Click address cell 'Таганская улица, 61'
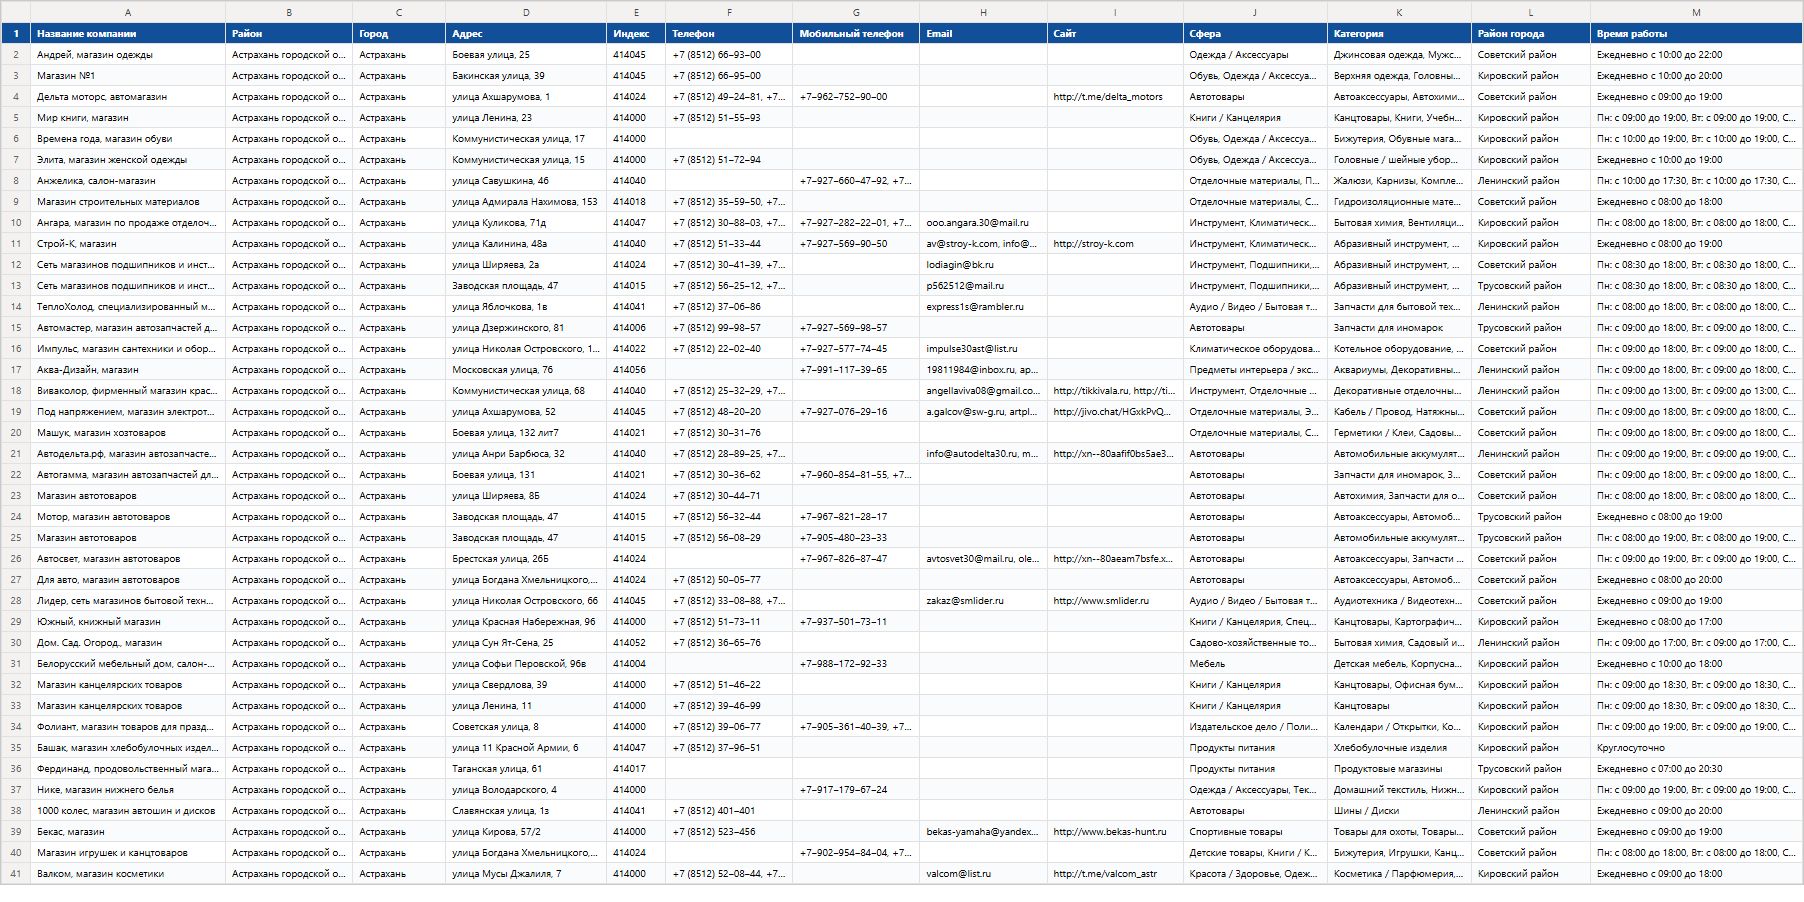This screenshot has width=1804, height=902. (526, 769)
